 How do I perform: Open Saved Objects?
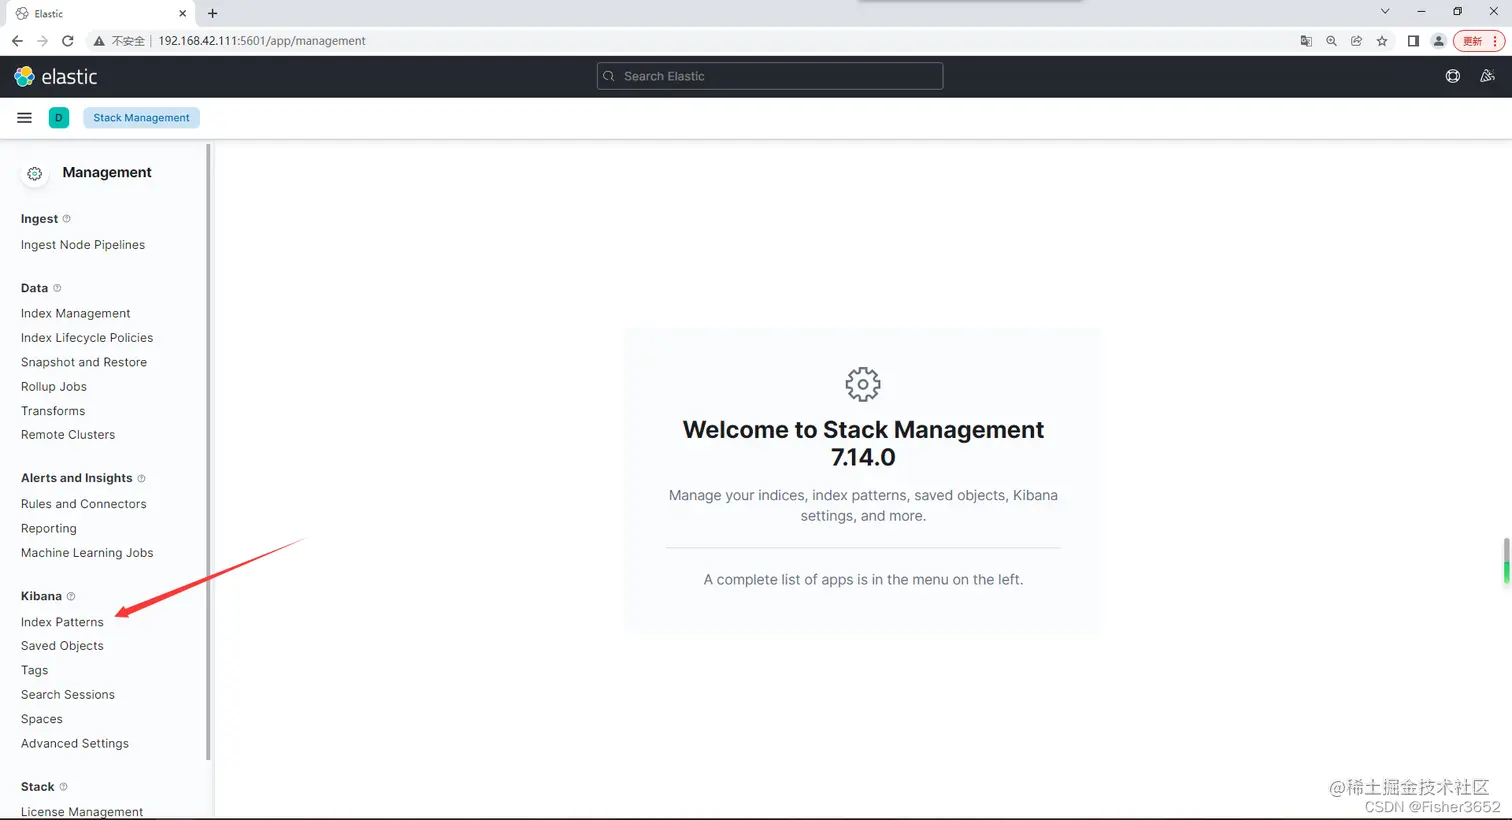[x=62, y=646]
